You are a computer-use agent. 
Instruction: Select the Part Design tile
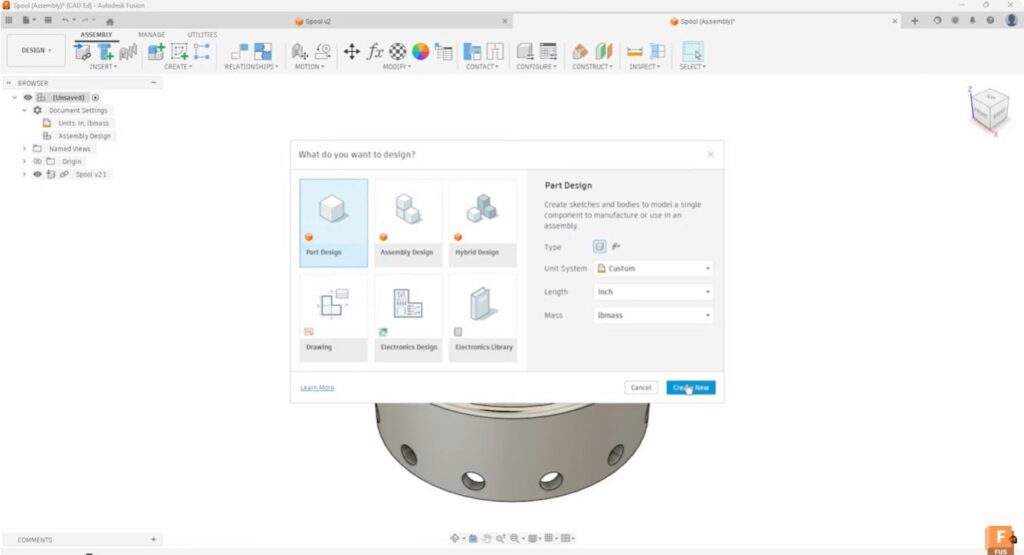(x=334, y=223)
